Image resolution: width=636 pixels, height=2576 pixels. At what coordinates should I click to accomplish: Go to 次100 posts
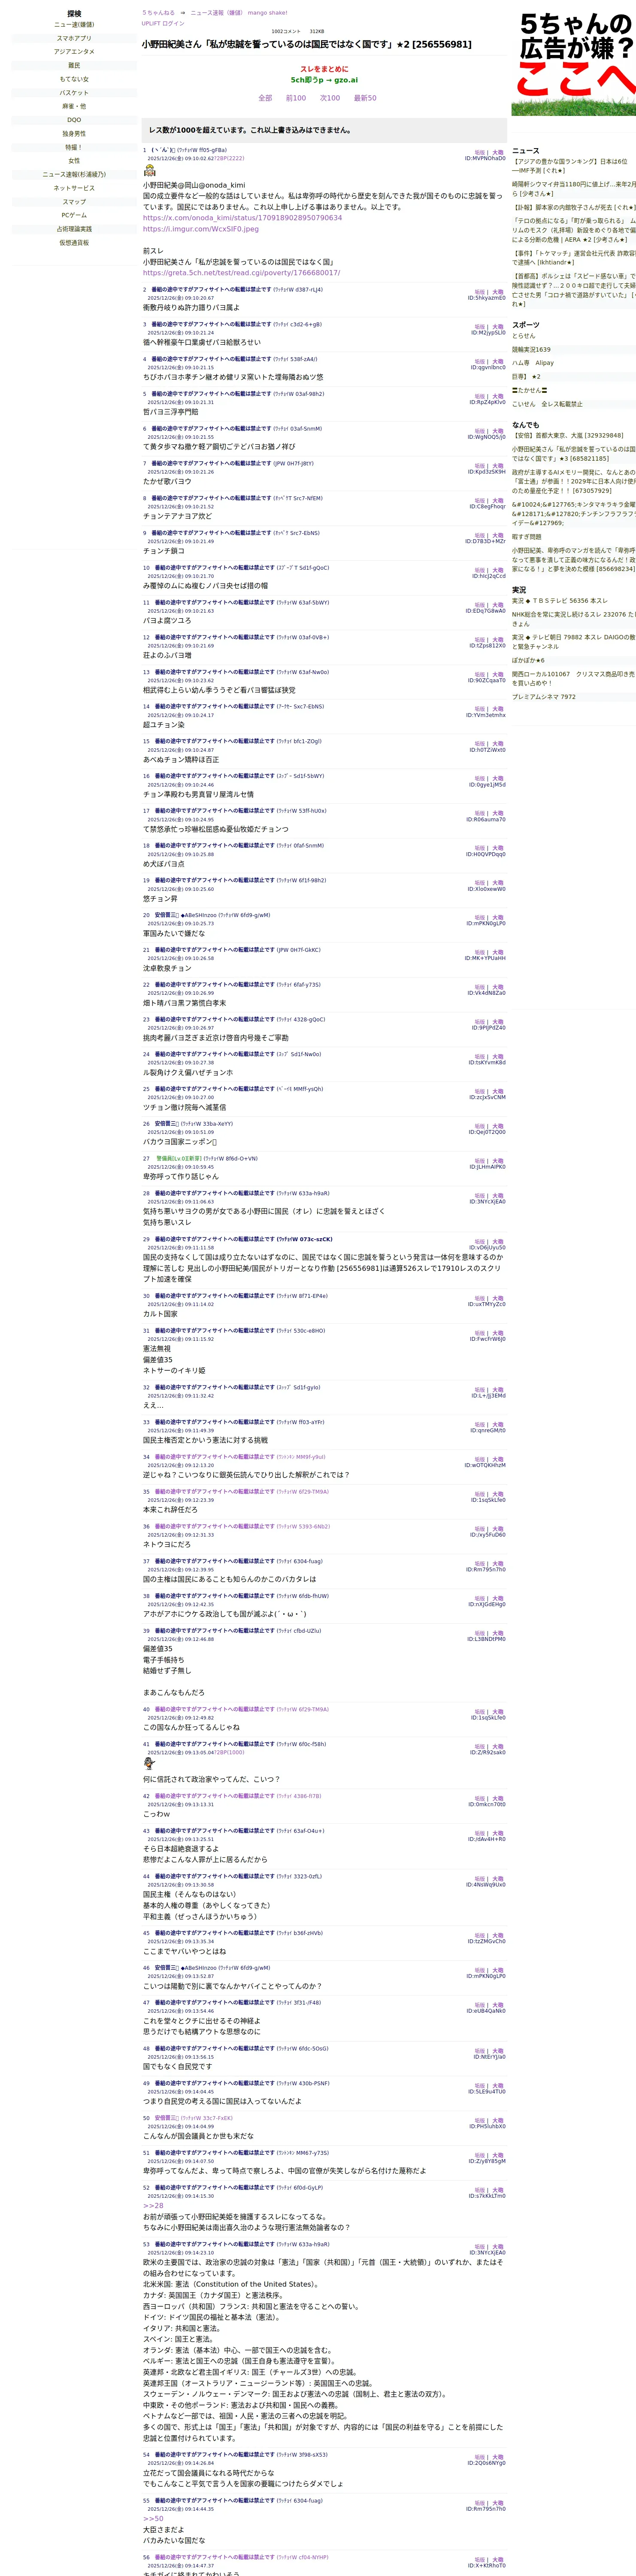(330, 98)
